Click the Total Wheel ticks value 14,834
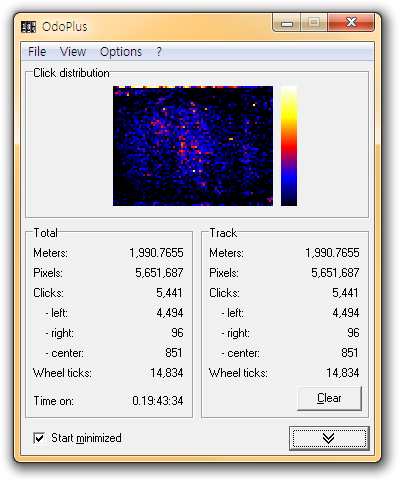Screen dimensions: 400x482 click(x=167, y=373)
